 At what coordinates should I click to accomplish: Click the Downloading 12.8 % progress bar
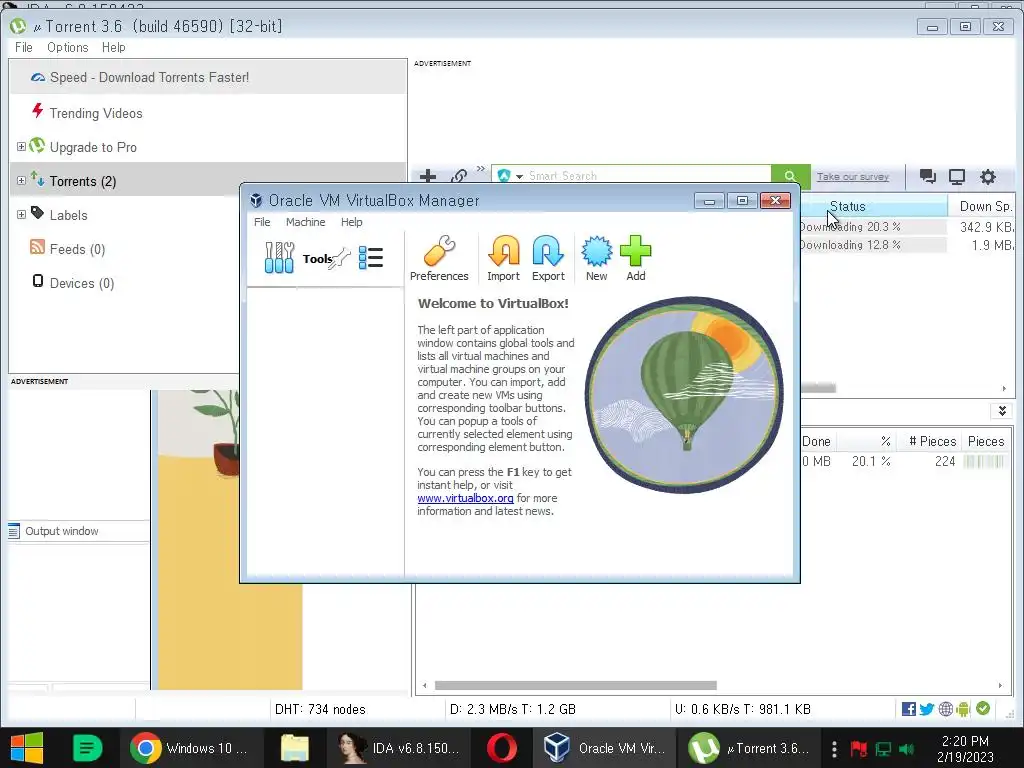point(873,245)
